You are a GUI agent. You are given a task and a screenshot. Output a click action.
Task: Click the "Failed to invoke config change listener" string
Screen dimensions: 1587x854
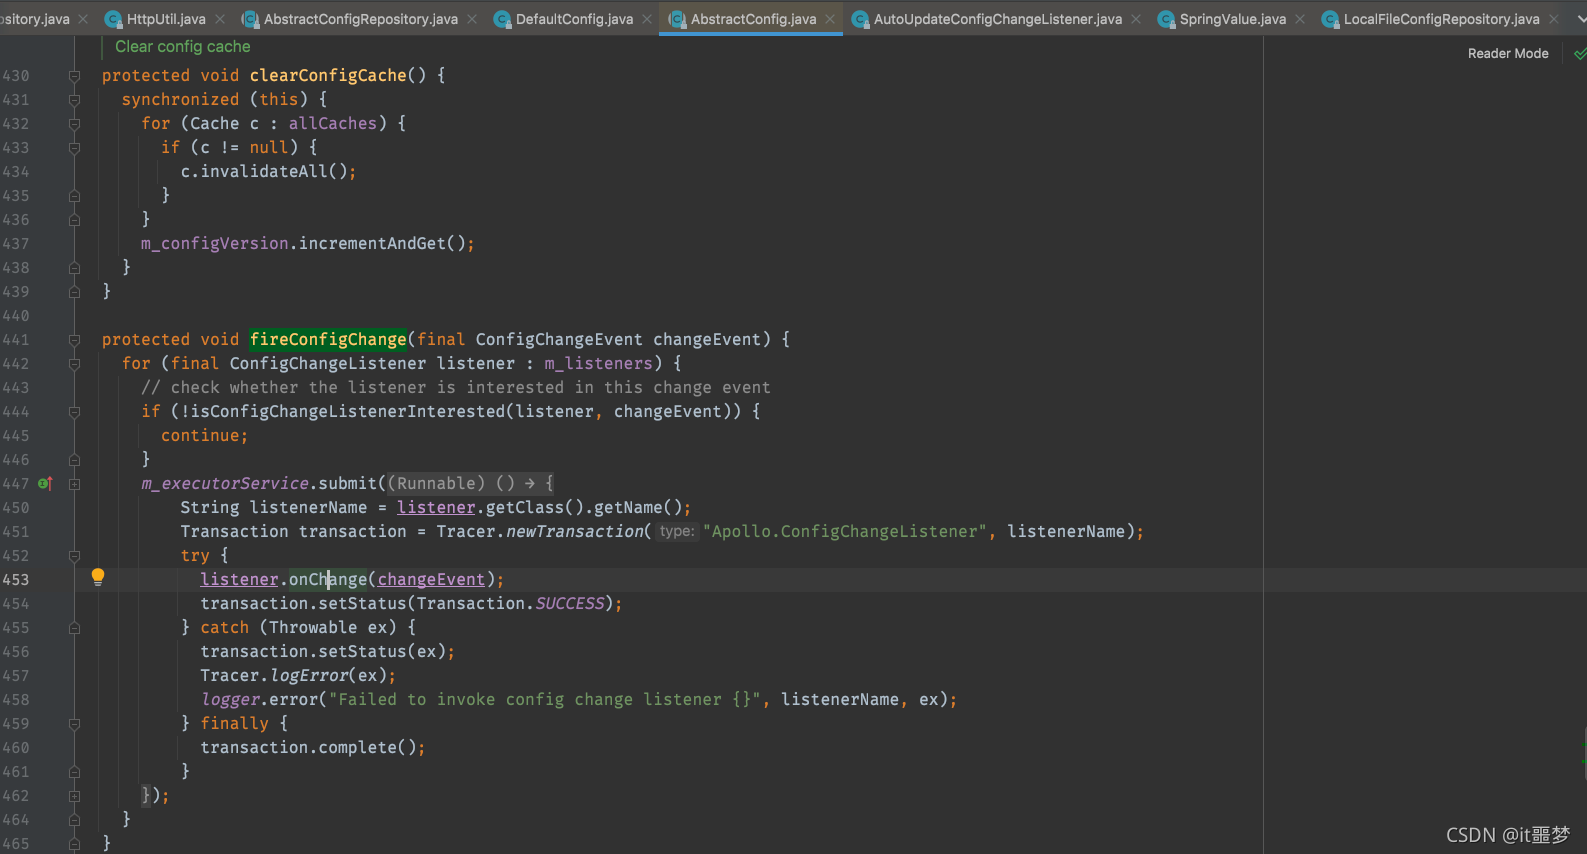[x=545, y=700]
